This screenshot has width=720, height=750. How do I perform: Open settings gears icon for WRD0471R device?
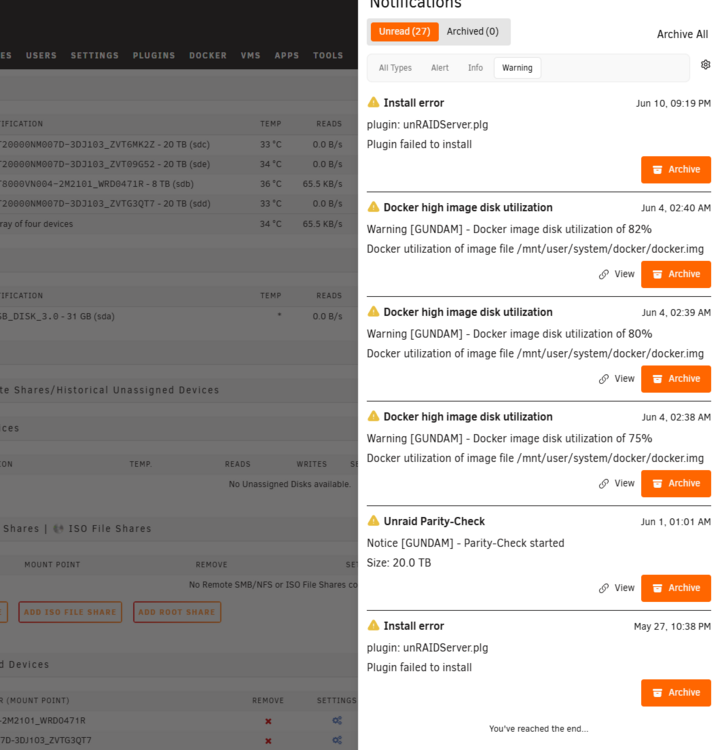tap(337, 720)
